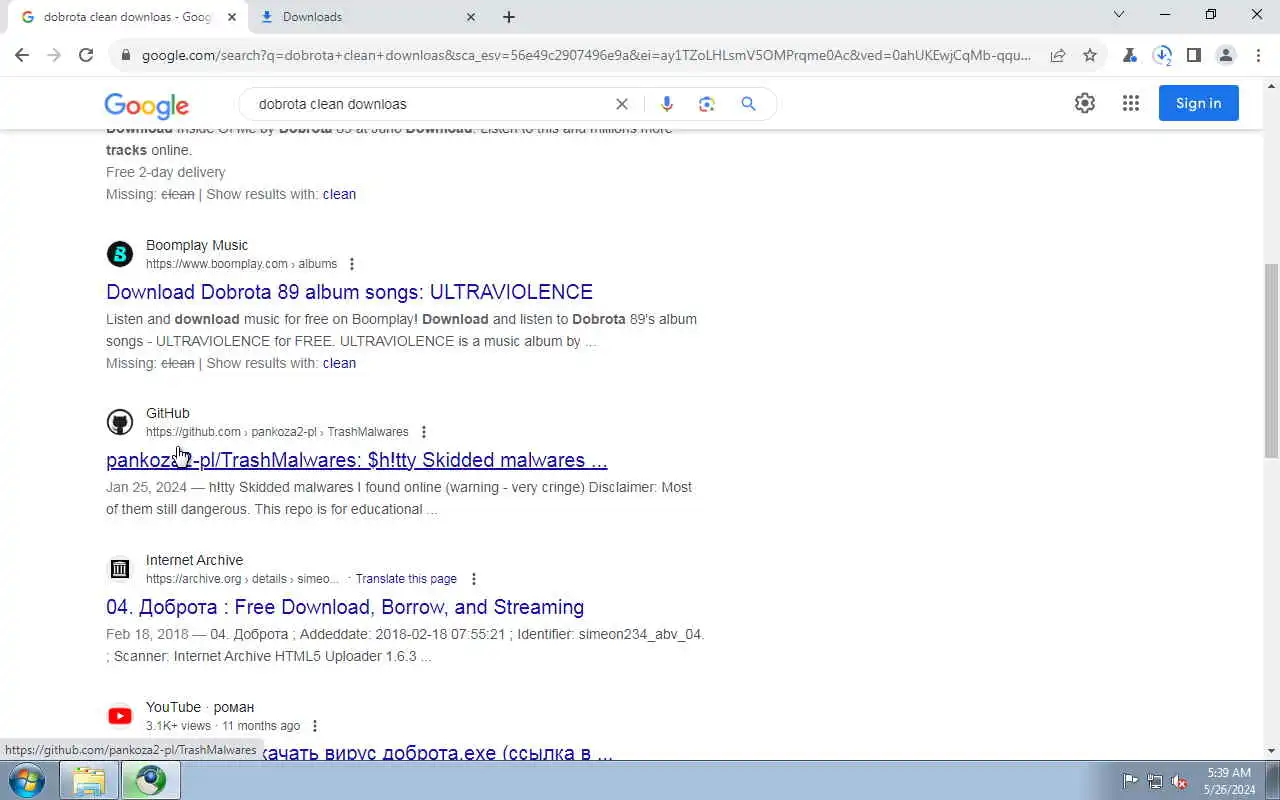Click the Chrome taskbar button
This screenshot has width=1280, height=800.
click(151, 780)
